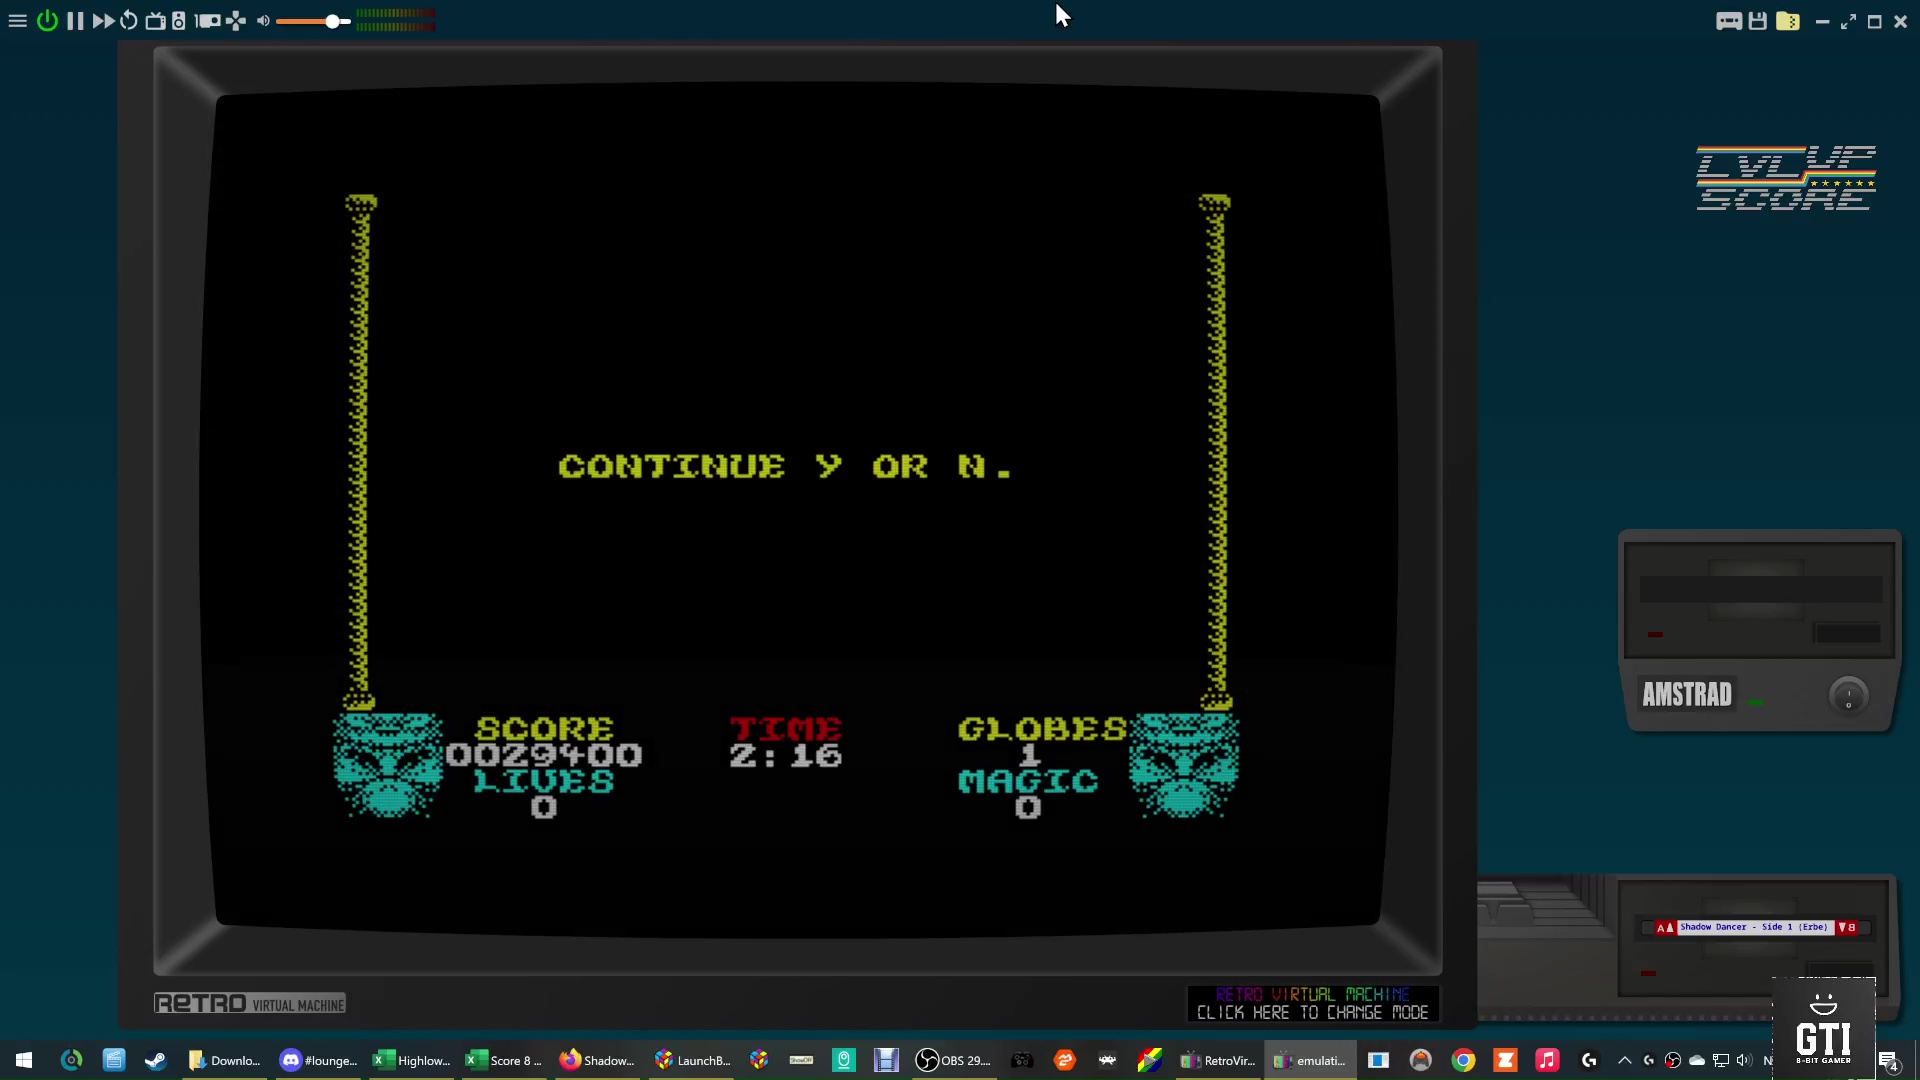Open the speaker sound settings icon
Viewport: 1920px width, 1080px height.
click(x=179, y=20)
